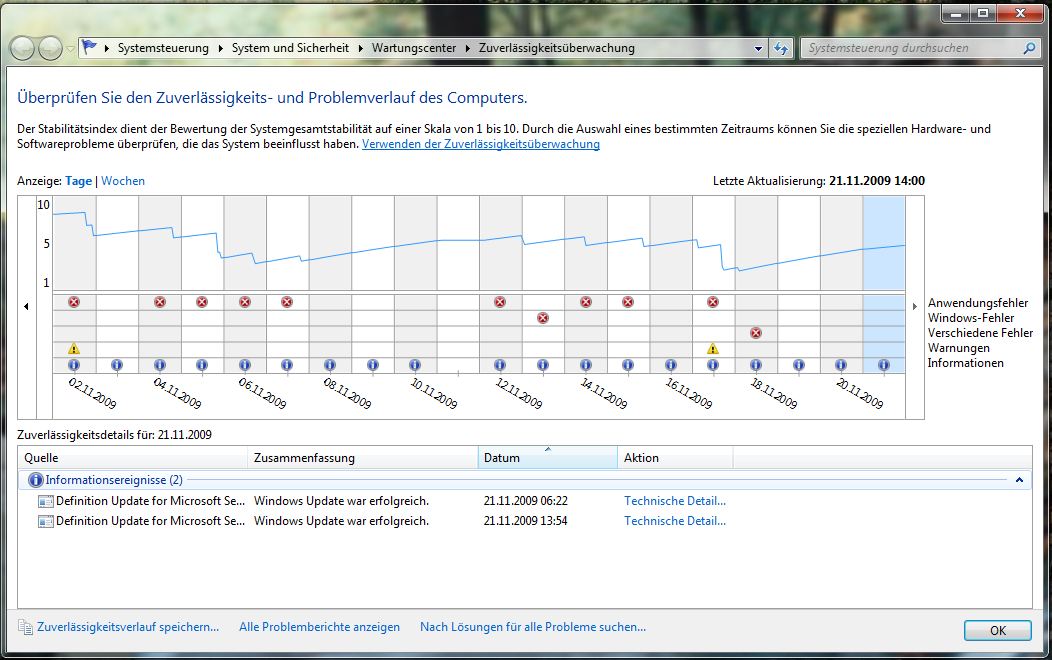
Task: Click the Control Panel flag icon in address bar
Action: click(89, 48)
